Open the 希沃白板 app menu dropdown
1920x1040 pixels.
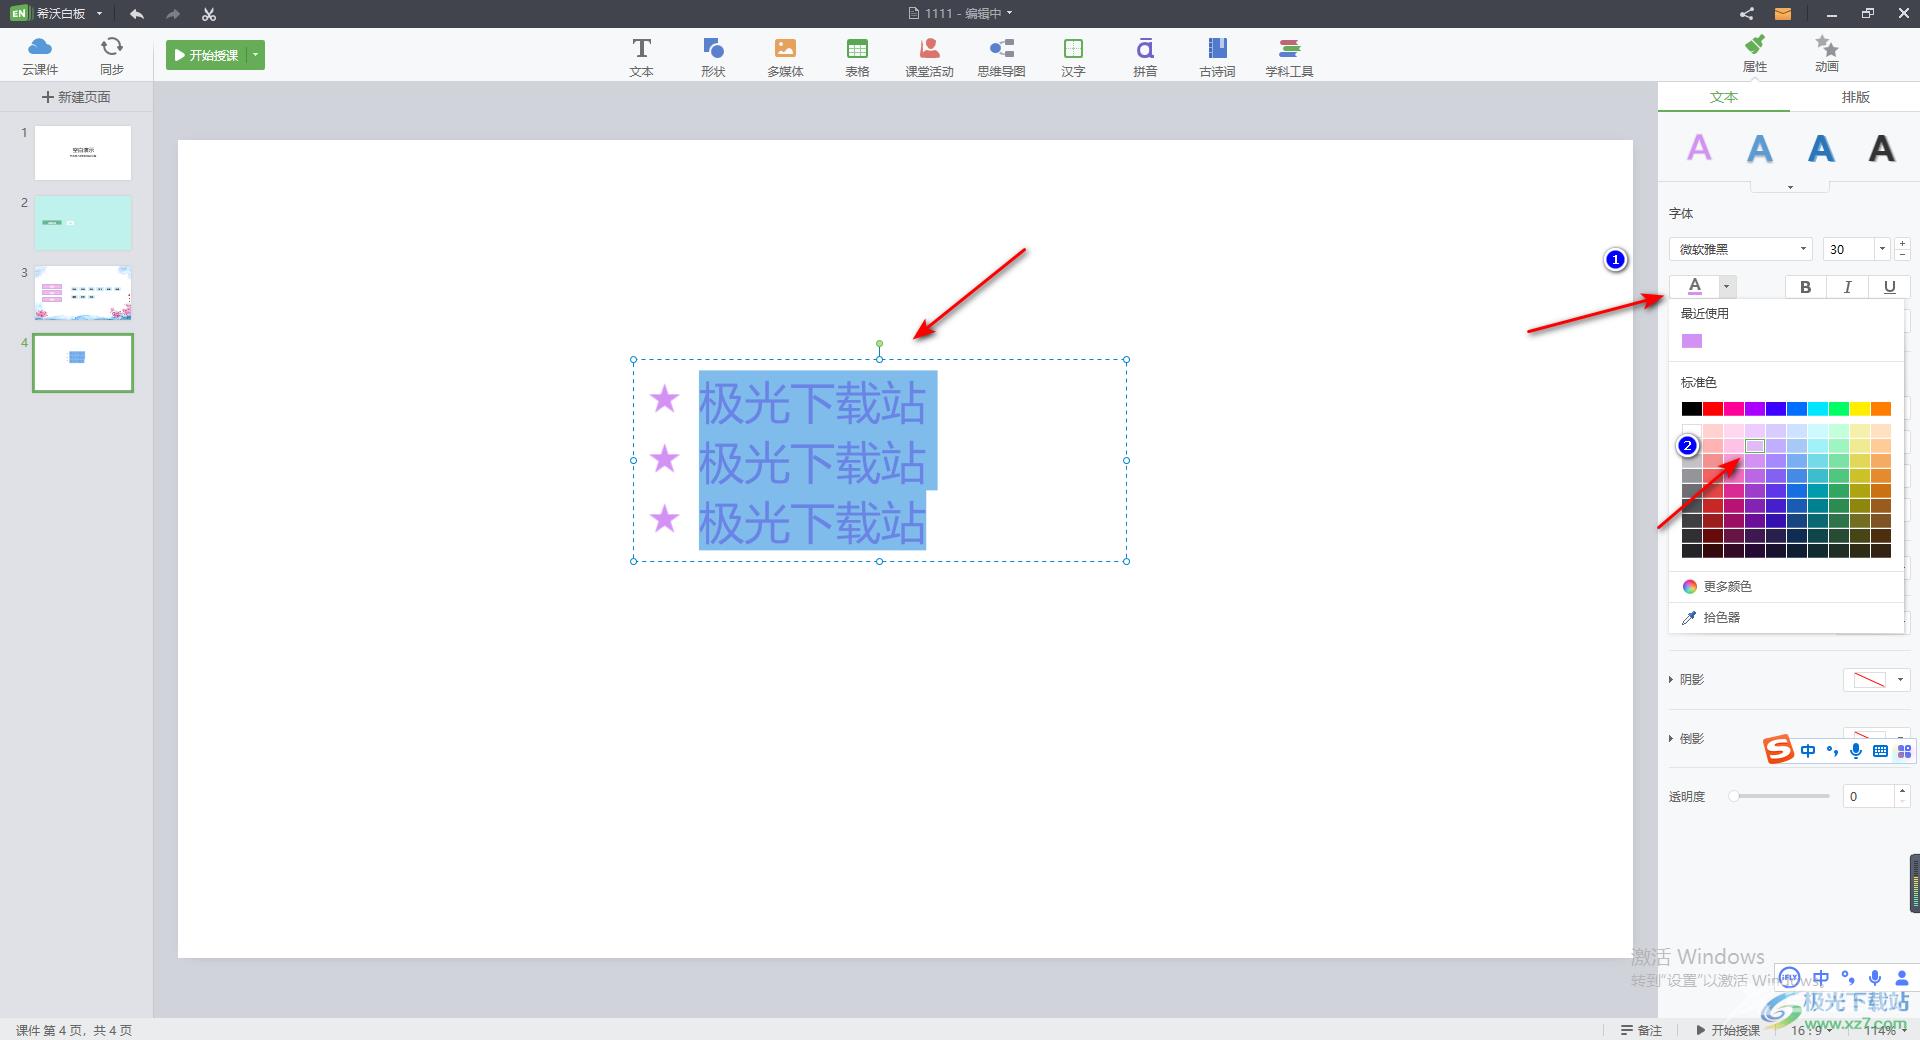(99, 14)
